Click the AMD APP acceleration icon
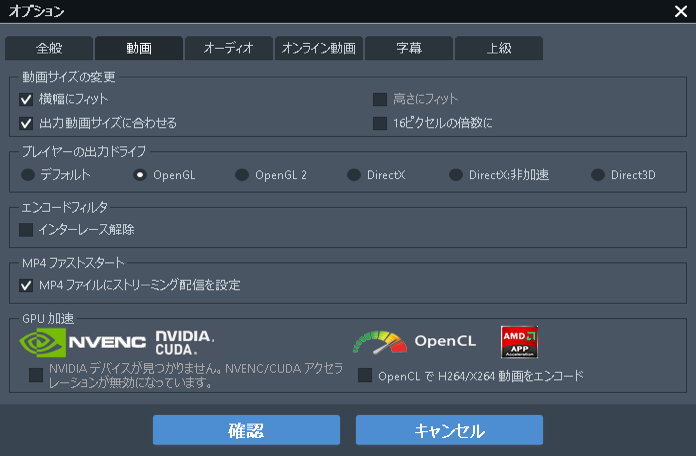The image size is (696, 456). click(520, 342)
